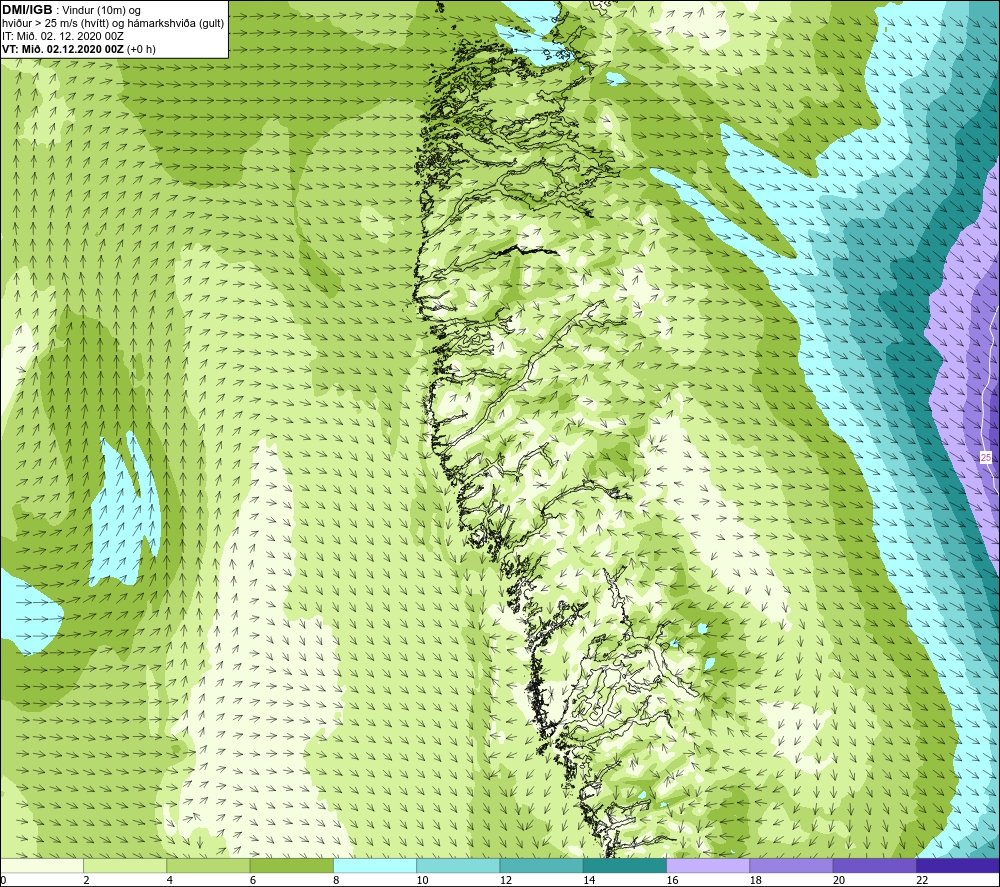Click legend scale value '16'

tap(672, 881)
